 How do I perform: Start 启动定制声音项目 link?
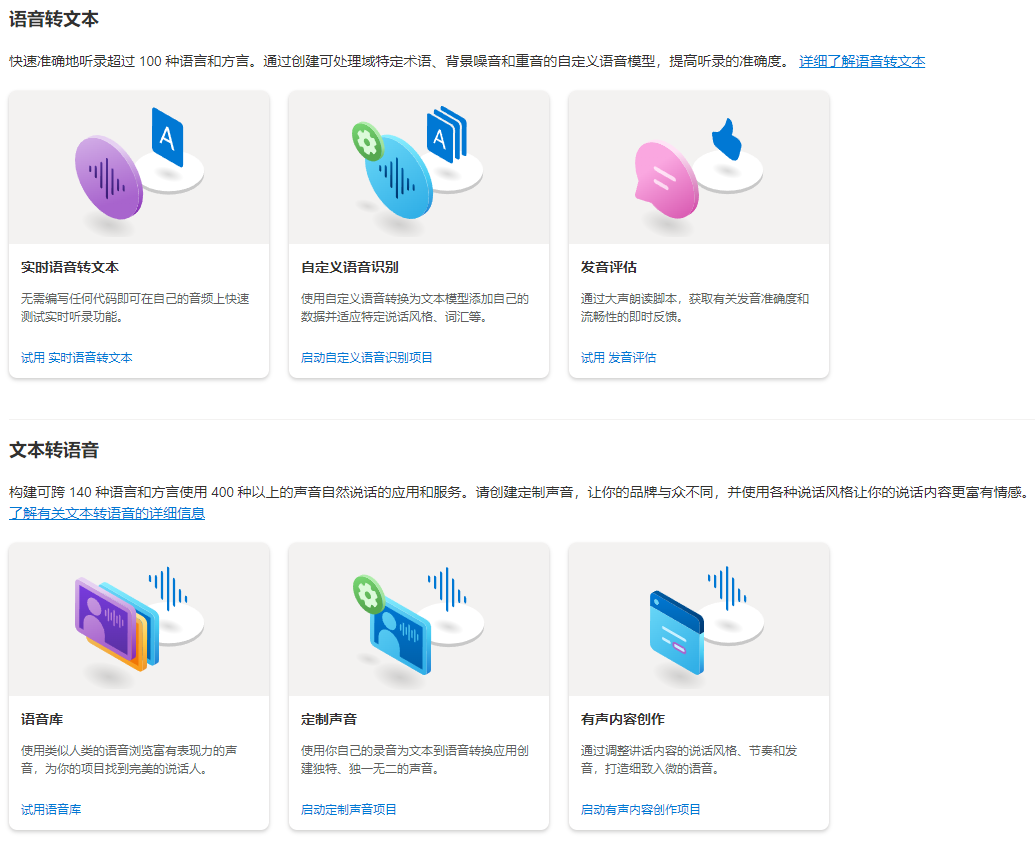349,809
